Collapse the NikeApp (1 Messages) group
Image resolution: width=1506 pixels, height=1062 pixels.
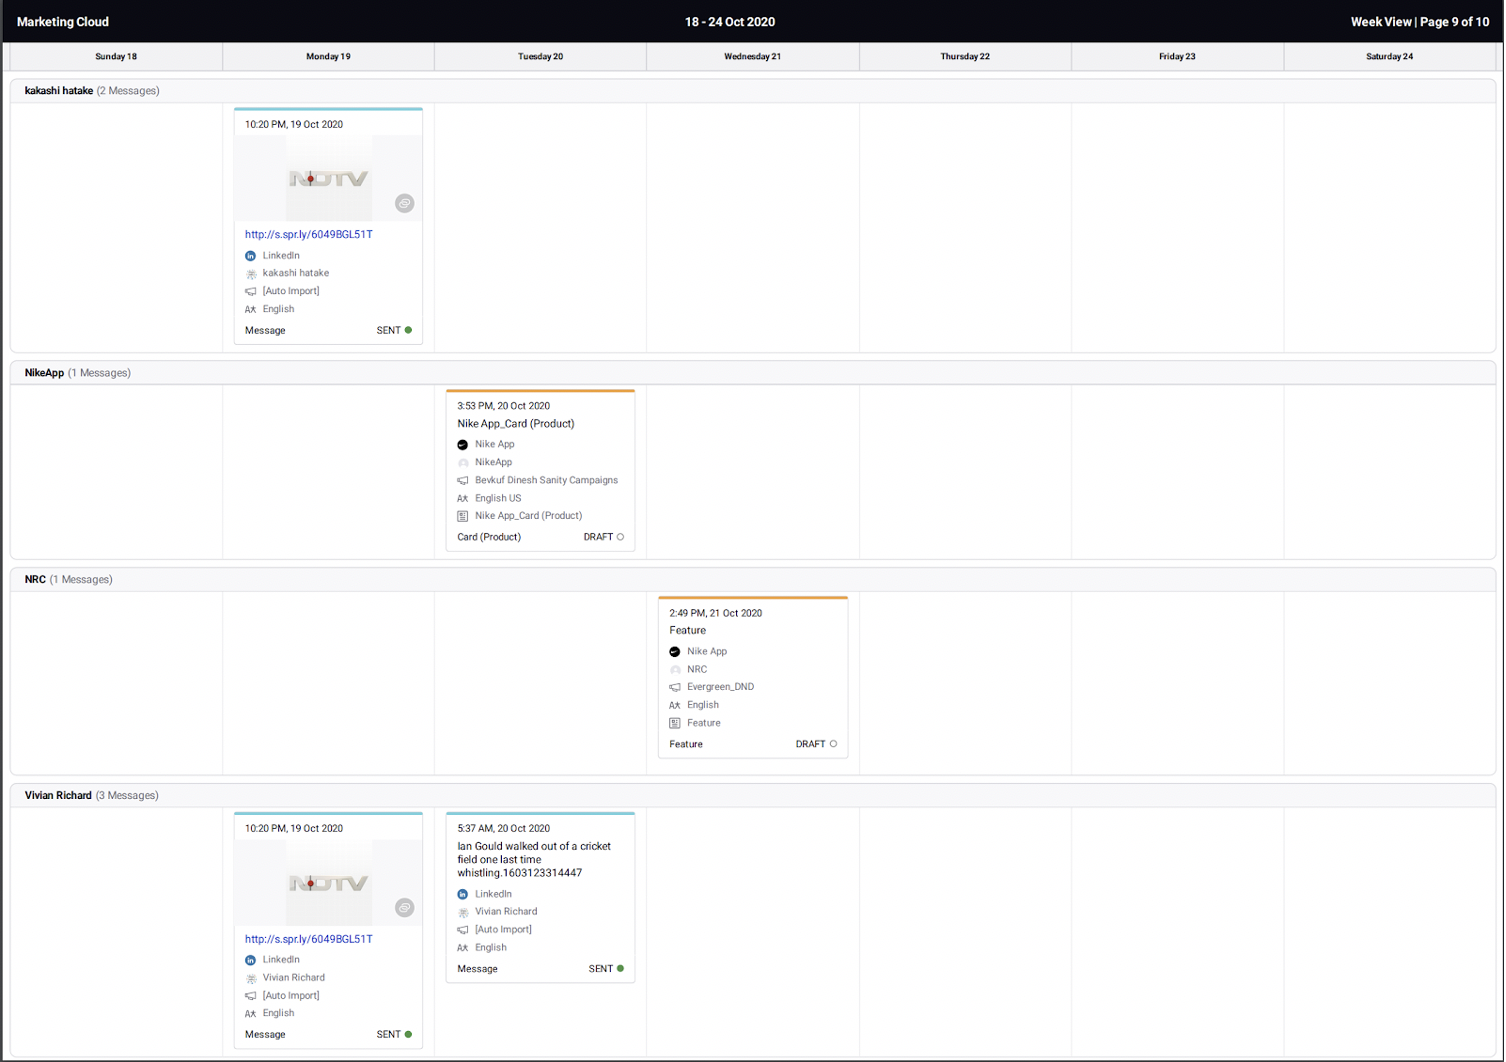coord(753,373)
